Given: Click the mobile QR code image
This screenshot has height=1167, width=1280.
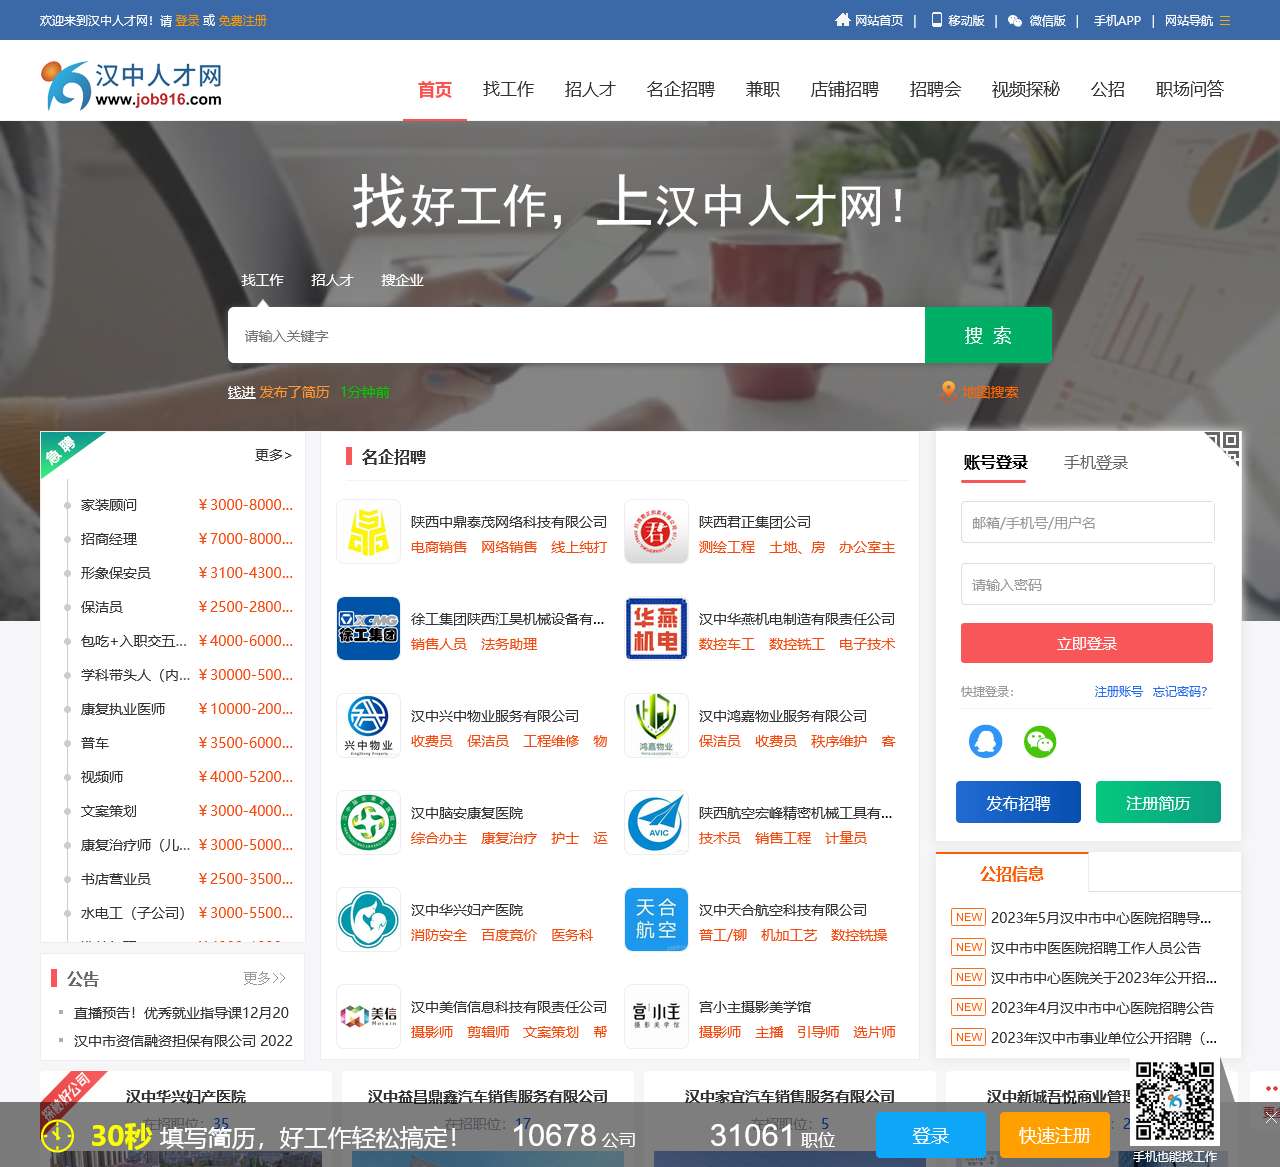Looking at the screenshot, I should [1175, 1101].
